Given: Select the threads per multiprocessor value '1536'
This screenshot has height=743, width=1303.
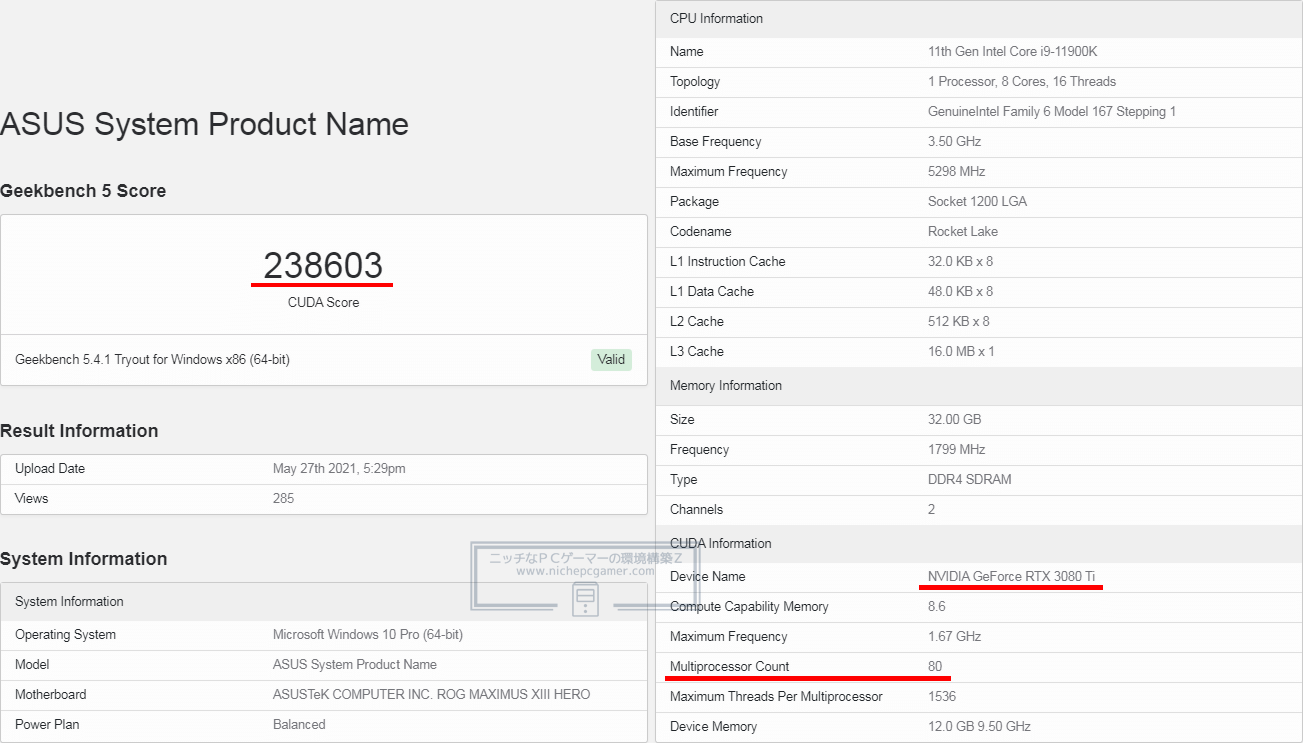Looking at the screenshot, I should (x=942, y=697).
